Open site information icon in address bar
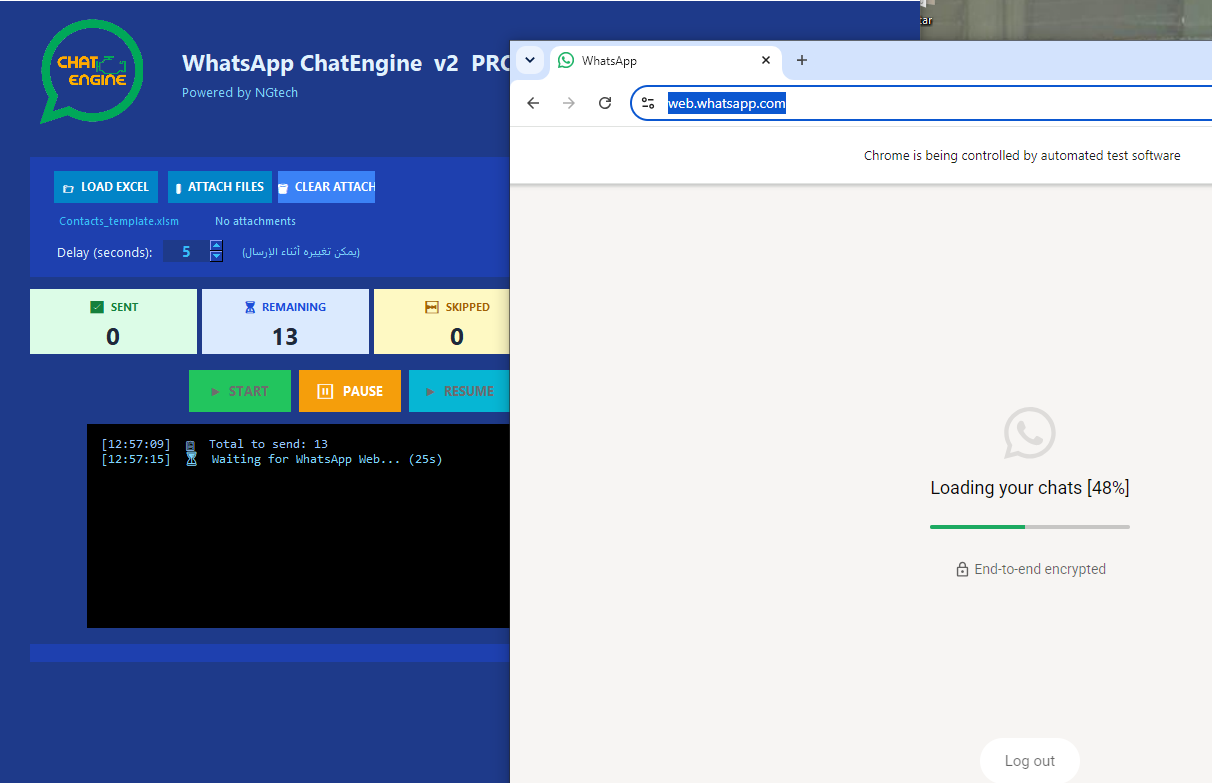The height and width of the screenshot is (783, 1212). pyautogui.click(x=648, y=103)
